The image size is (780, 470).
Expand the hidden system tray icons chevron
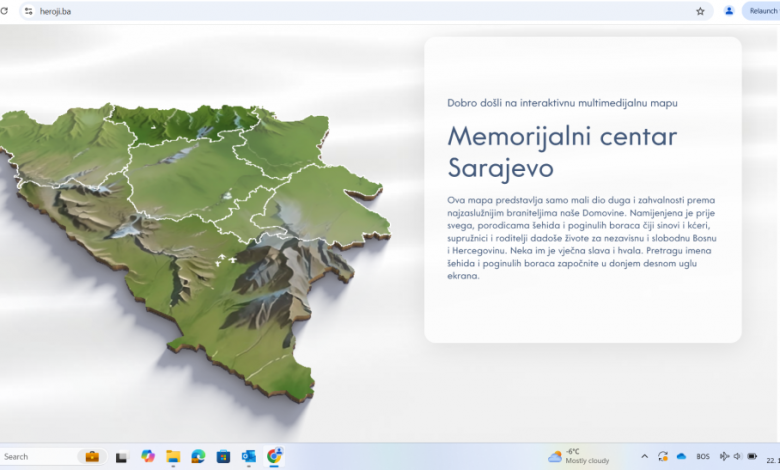tap(644, 456)
